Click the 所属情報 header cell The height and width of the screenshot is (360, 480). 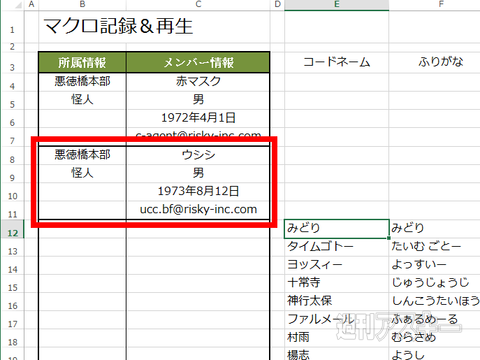(x=82, y=62)
